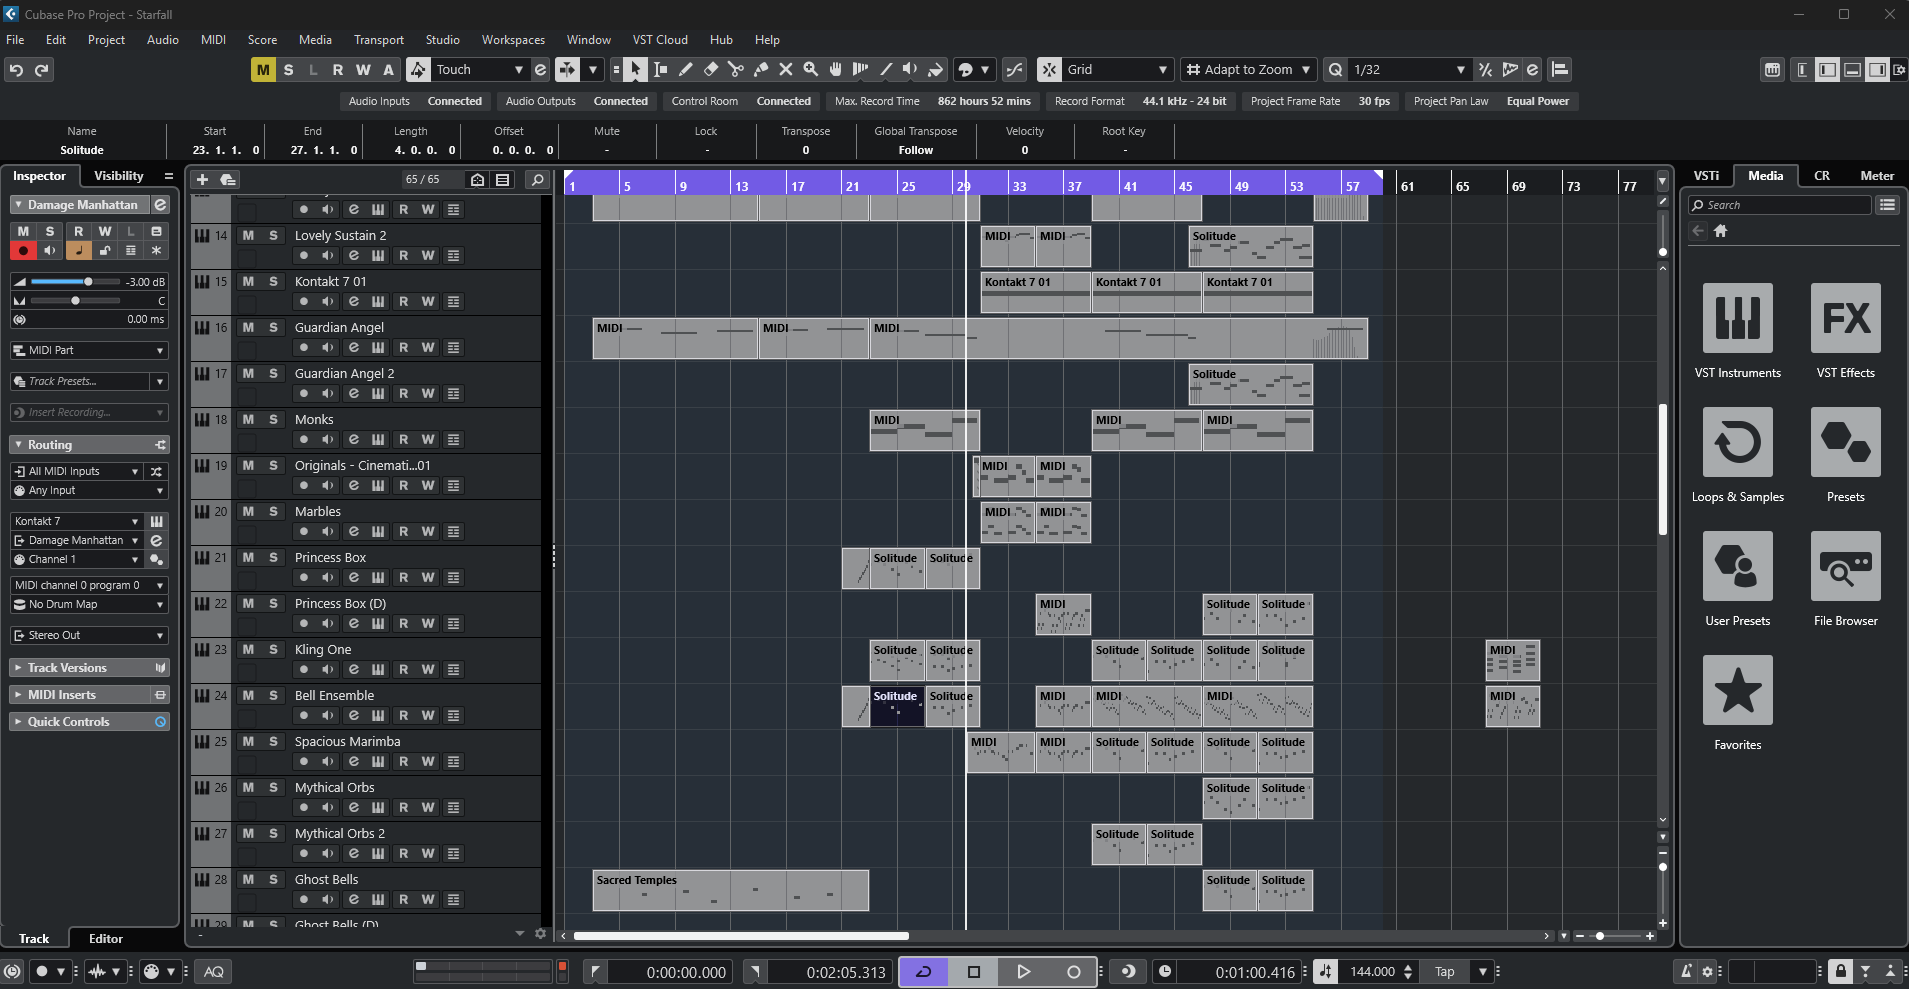Toggle the Cycle loop button
This screenshot has width=1909, height=989.
[x=924, y=971]
